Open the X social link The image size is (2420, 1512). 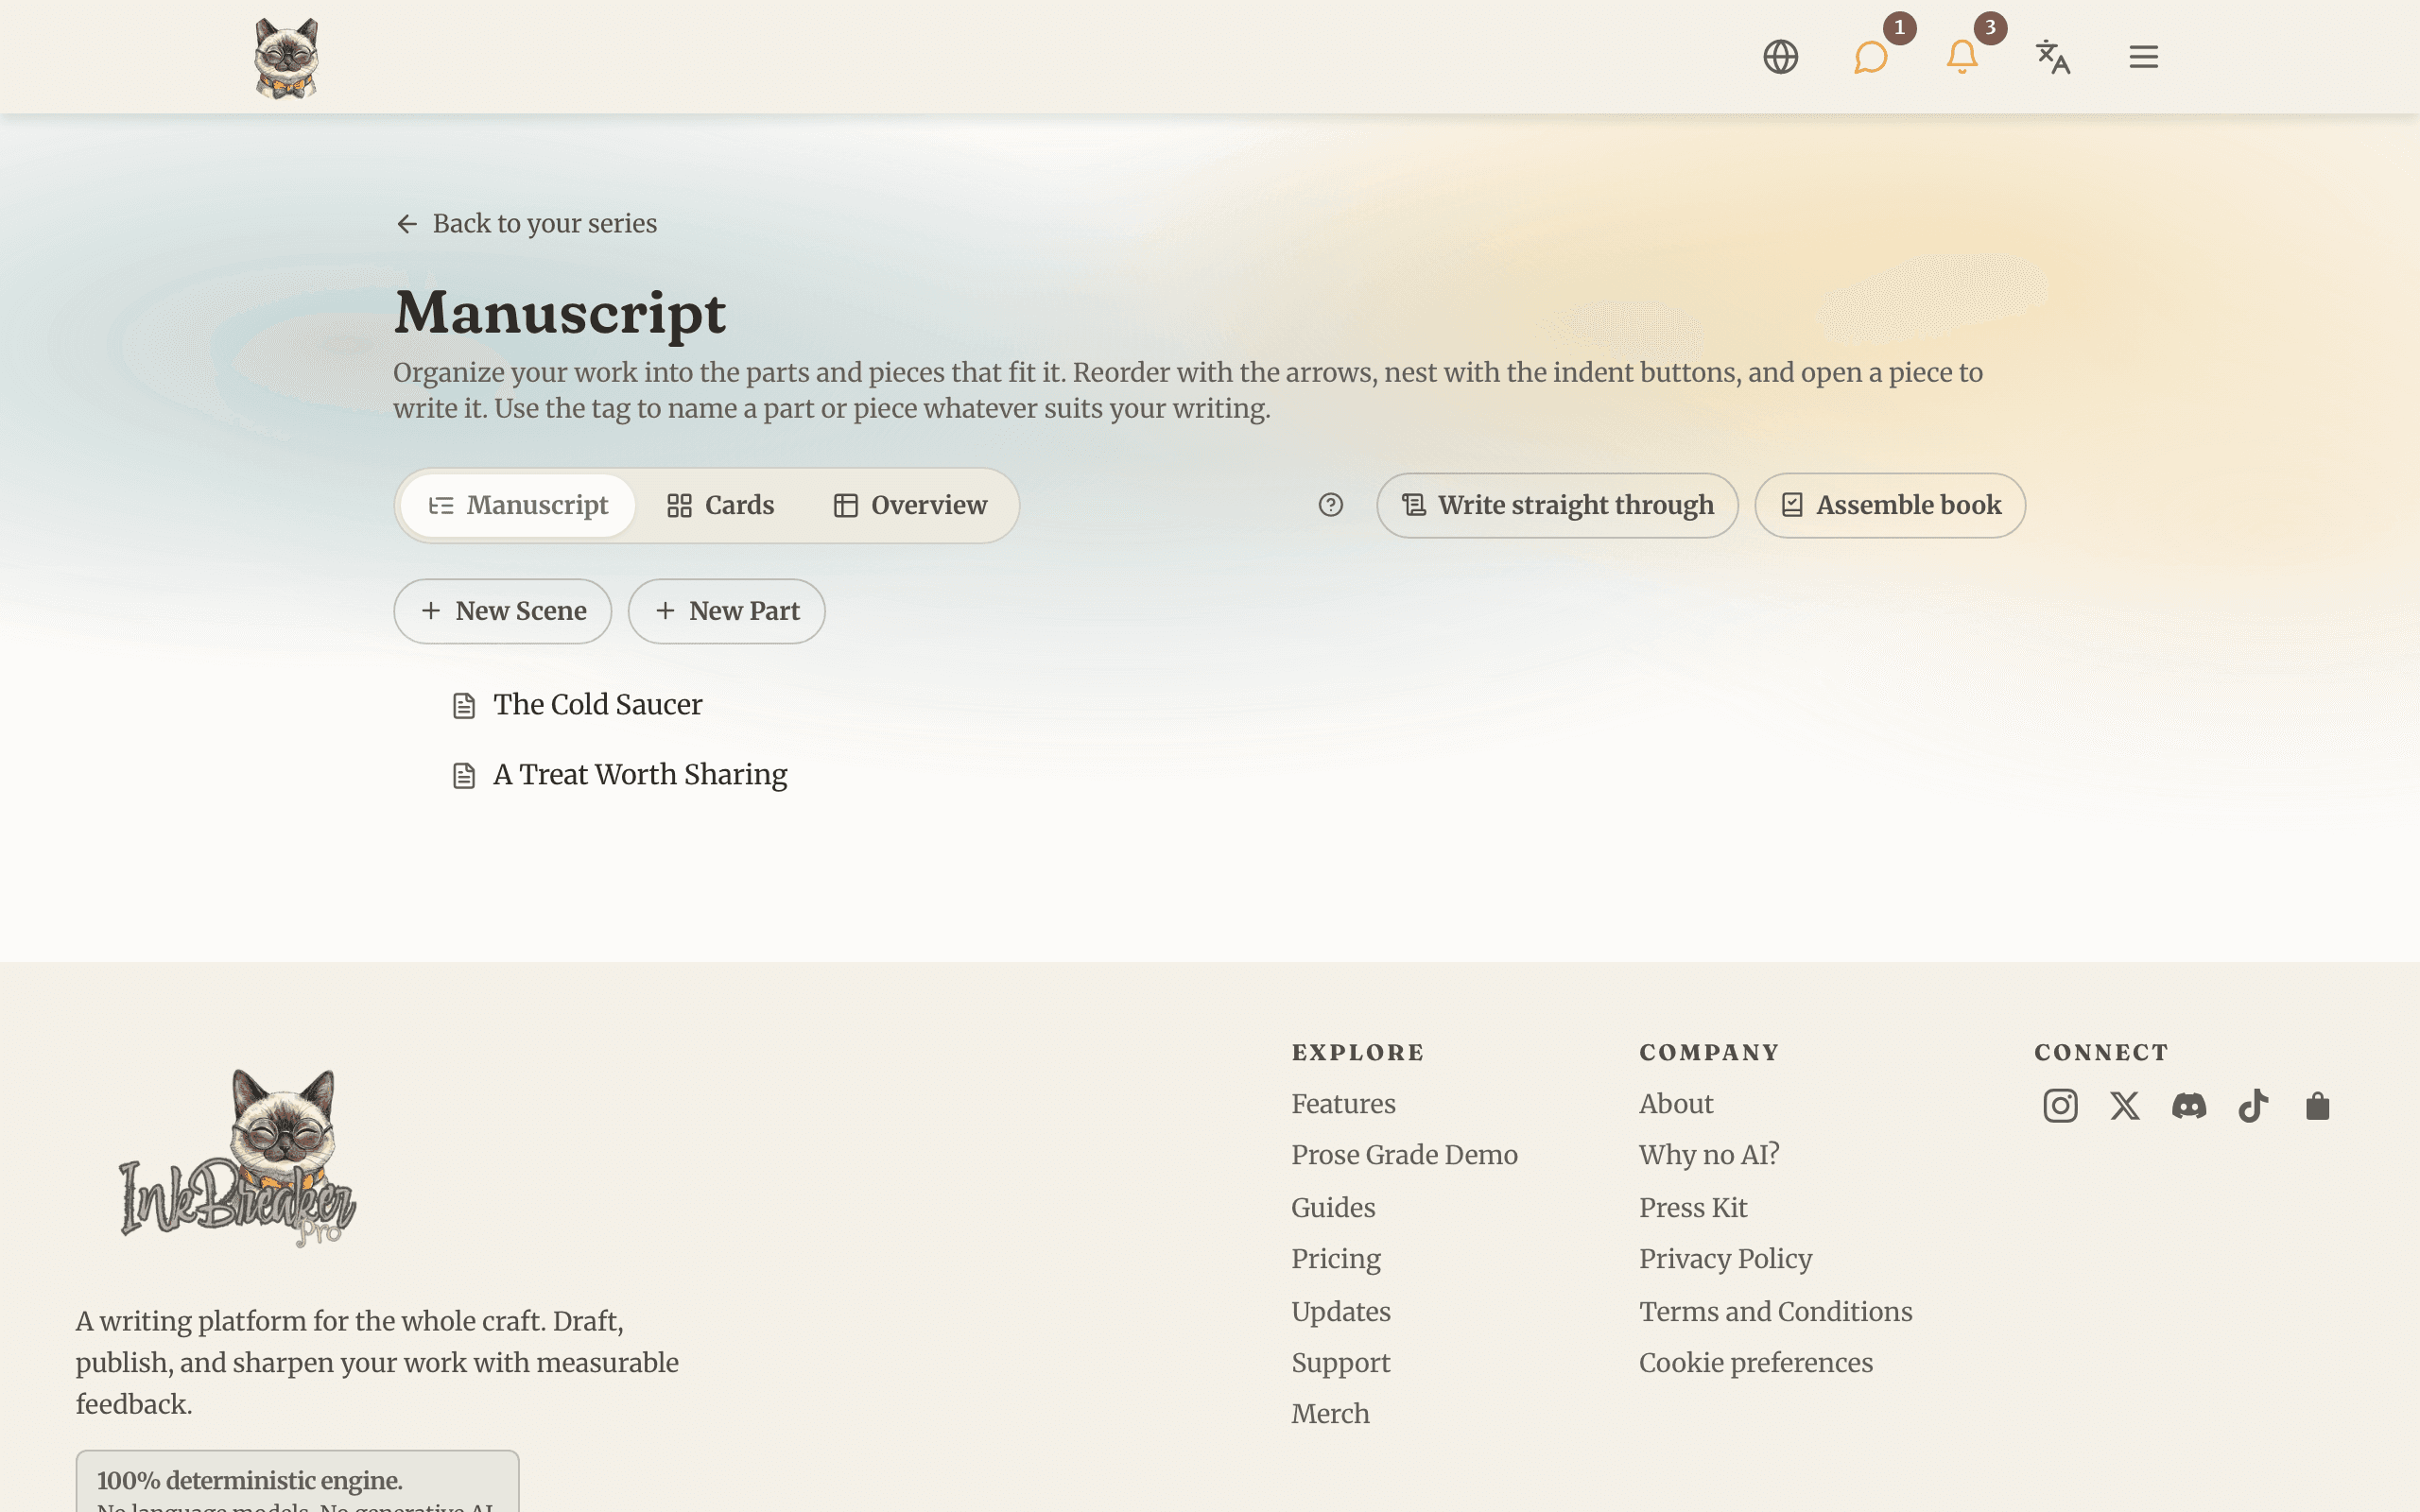click(x=2125, y=1106)
